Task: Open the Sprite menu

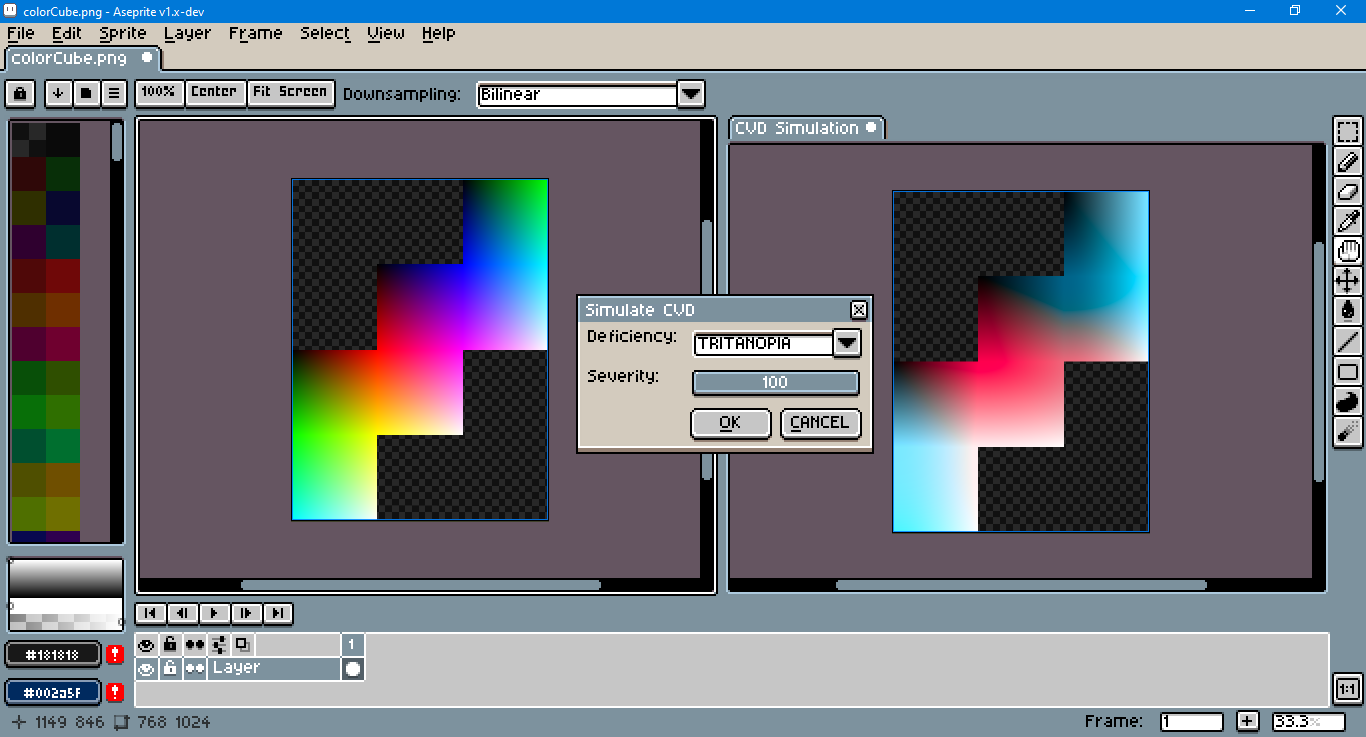Action: pyautogui.click(x=123, y=33)
